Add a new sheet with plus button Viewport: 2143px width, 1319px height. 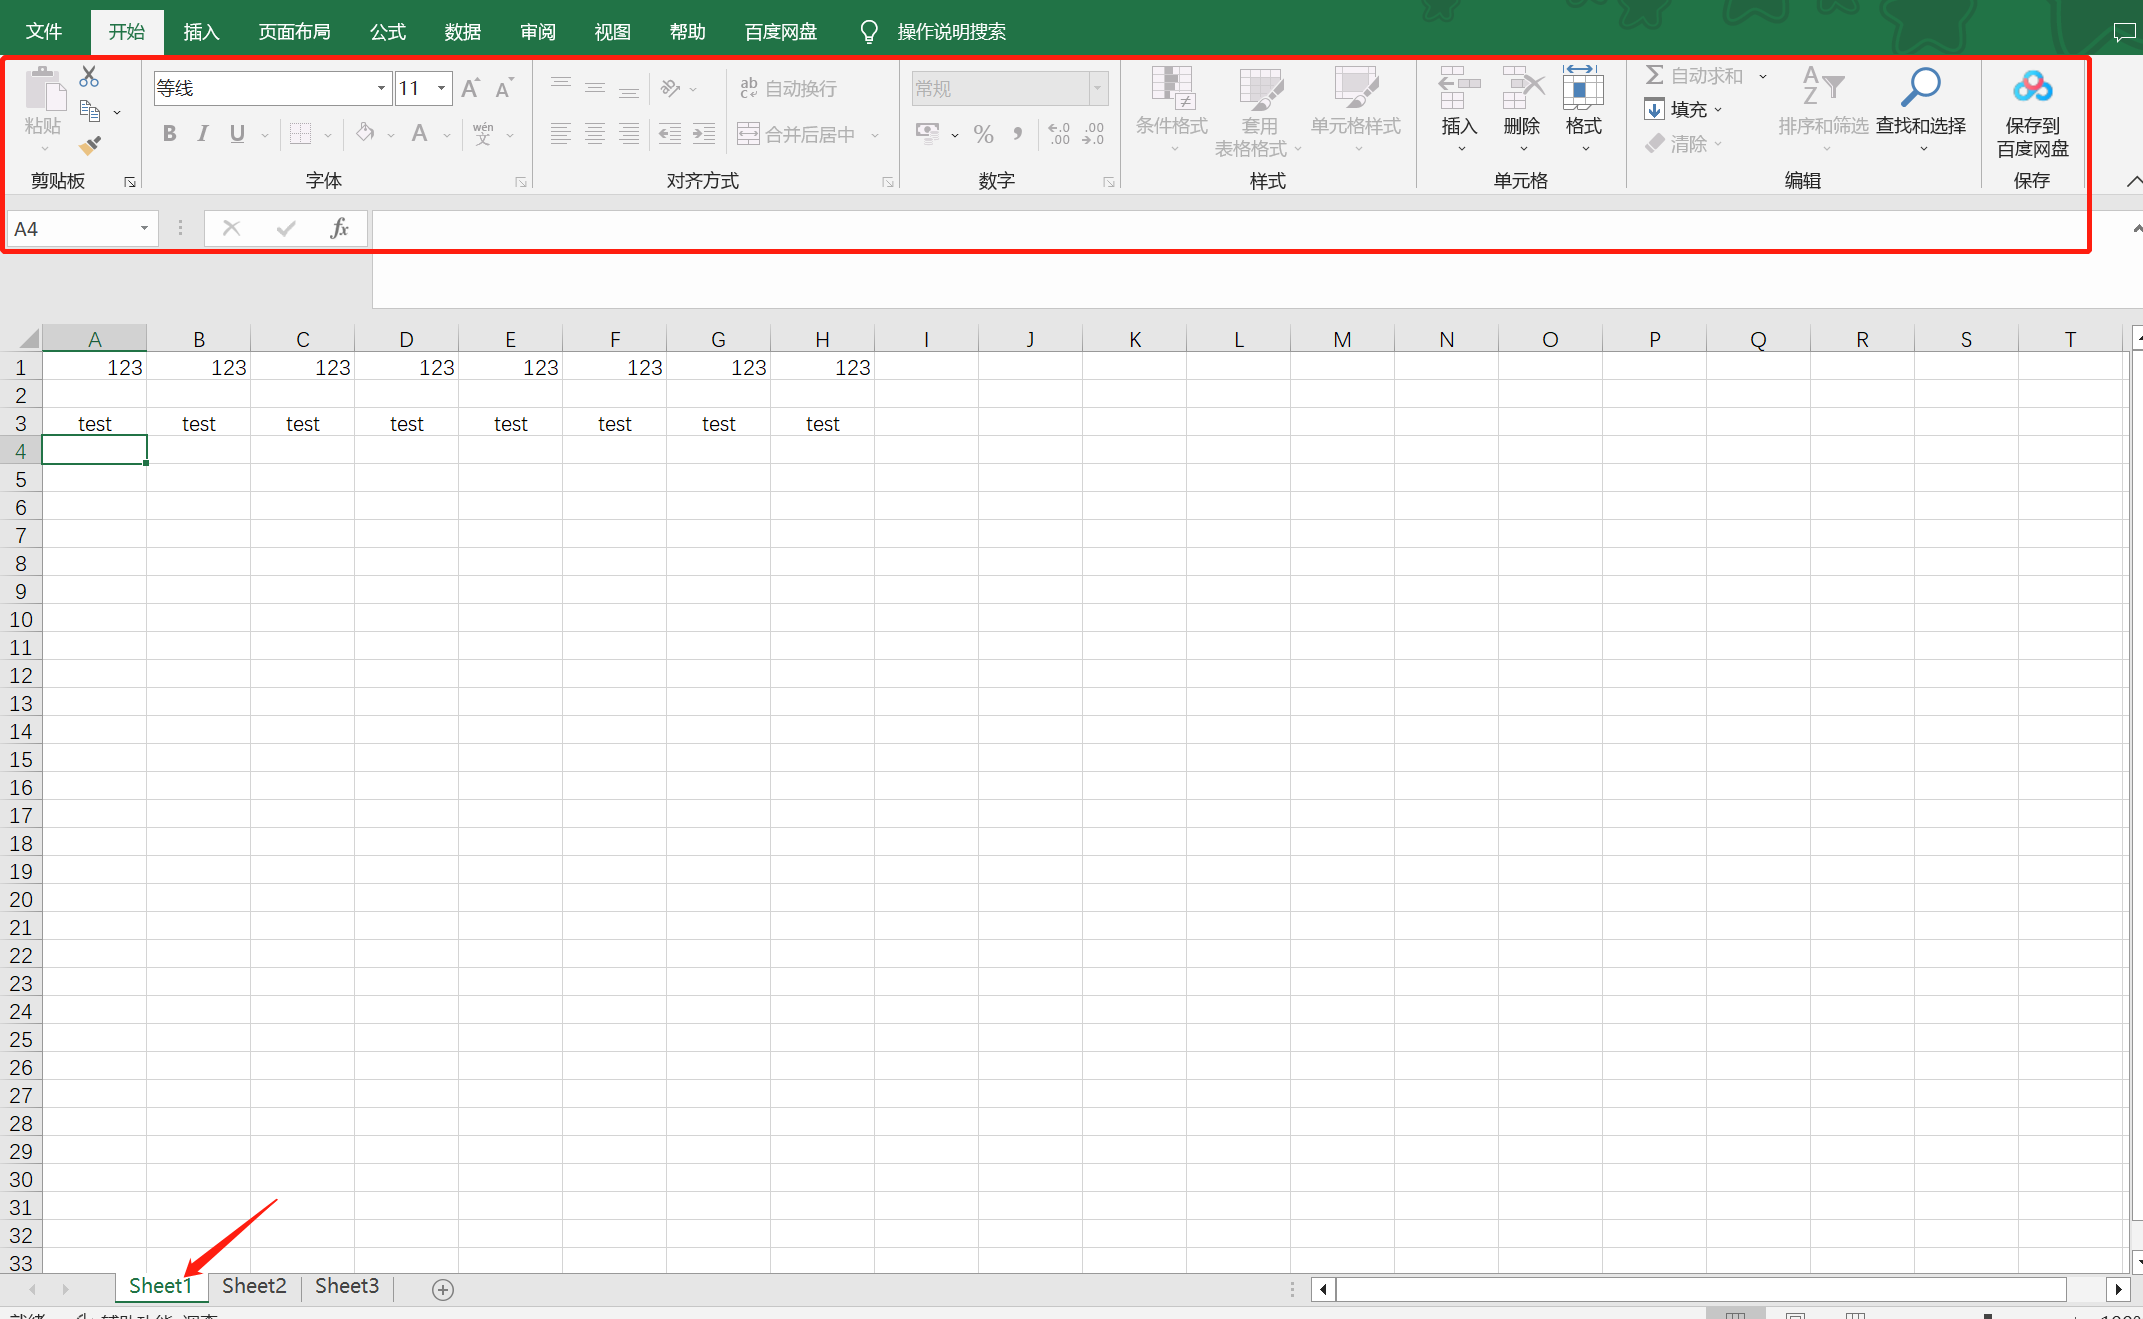(x=443, y=1290)
